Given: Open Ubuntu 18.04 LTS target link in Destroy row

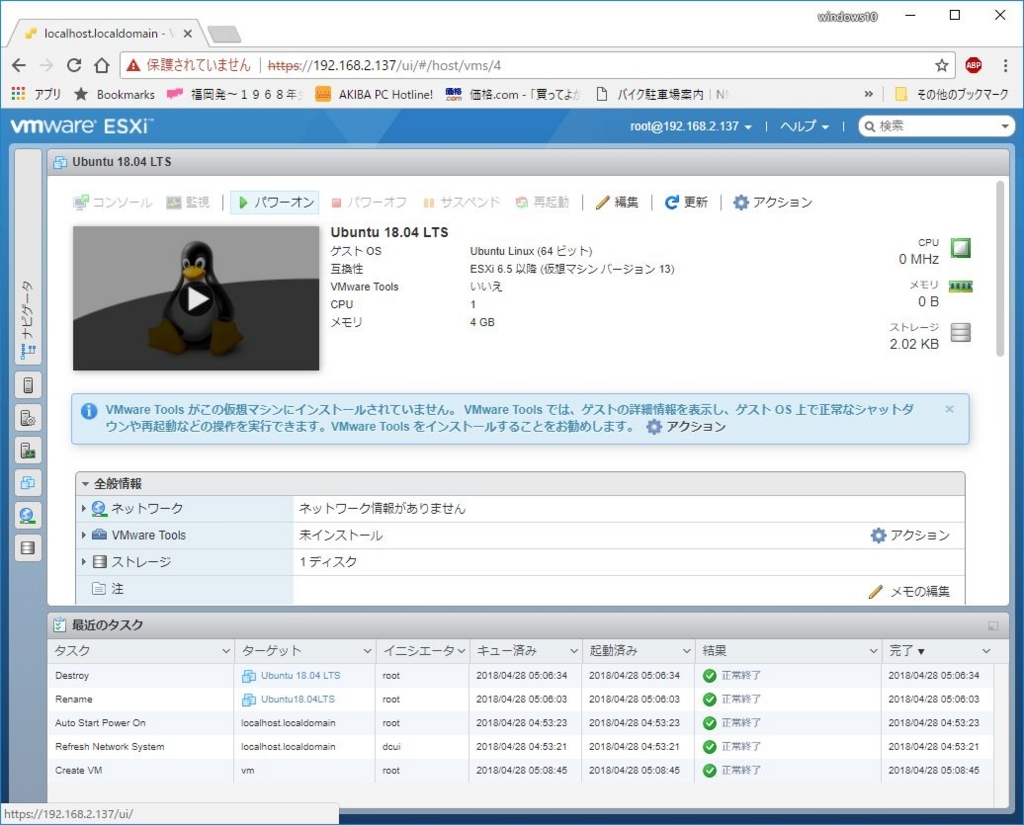Looking at the screenshot, I should pyautogui.click(x=300, y=676).
